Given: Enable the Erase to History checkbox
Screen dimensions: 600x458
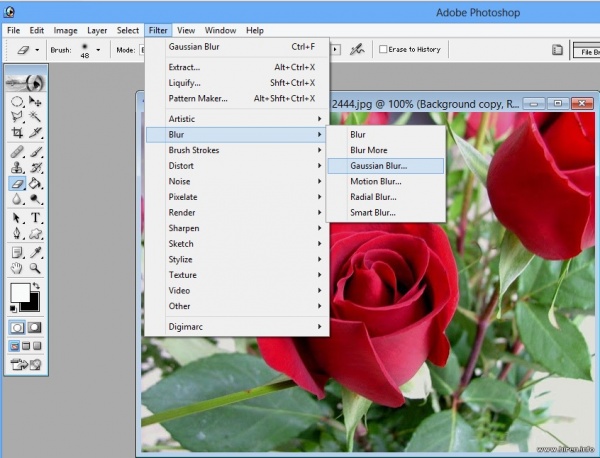Looking at the screenshot, I should pos(385,49).
